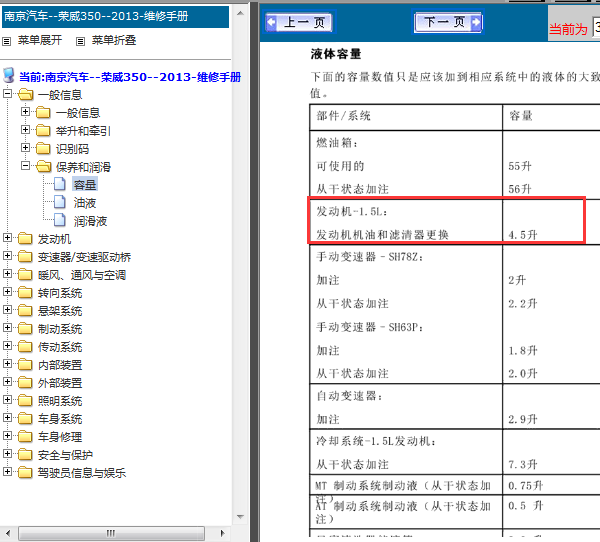Select the 驾驶员信息与娱乐 tree label

82,473
